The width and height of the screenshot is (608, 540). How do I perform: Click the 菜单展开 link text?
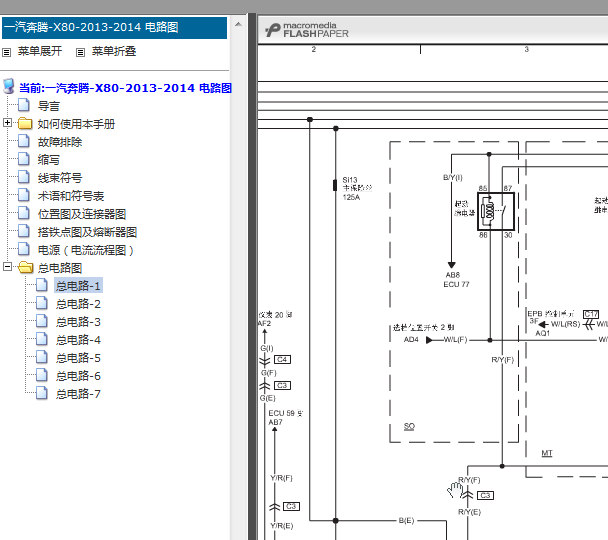pos(40,51)
